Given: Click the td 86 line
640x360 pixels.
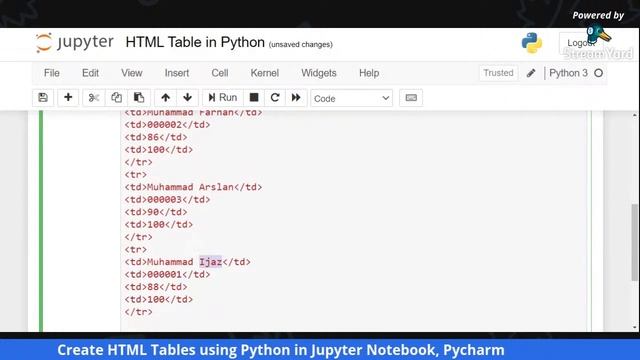Looking at the screenshot, I should [156, 137].
